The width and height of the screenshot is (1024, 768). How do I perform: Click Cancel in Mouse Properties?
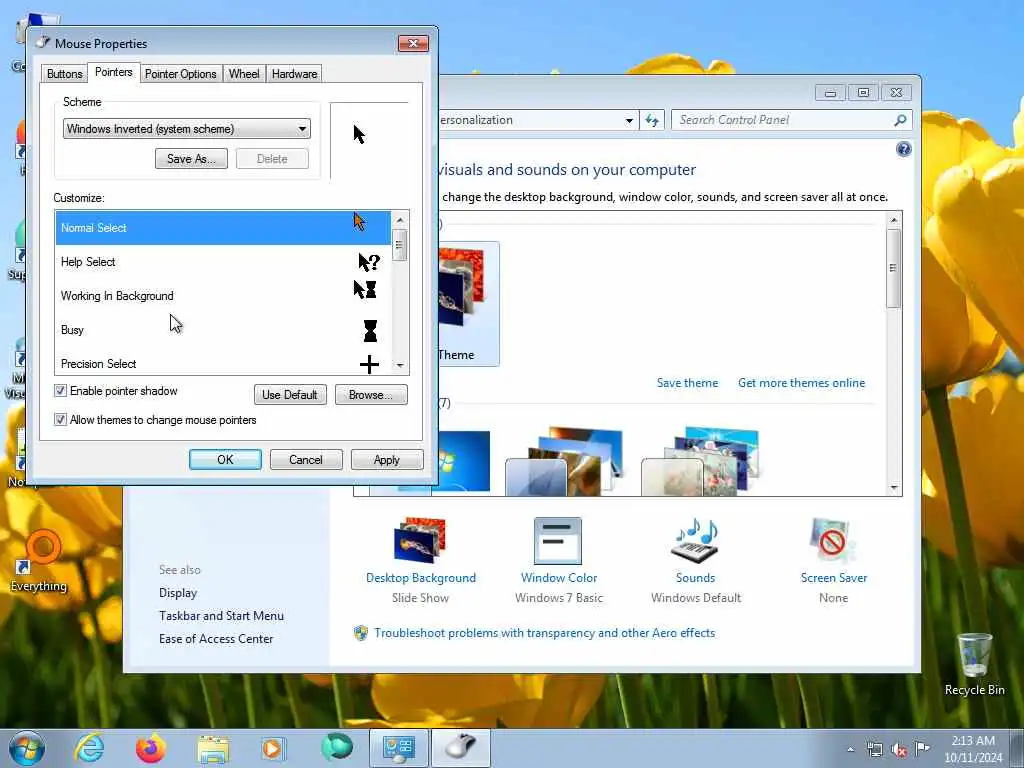pos(306,460)
